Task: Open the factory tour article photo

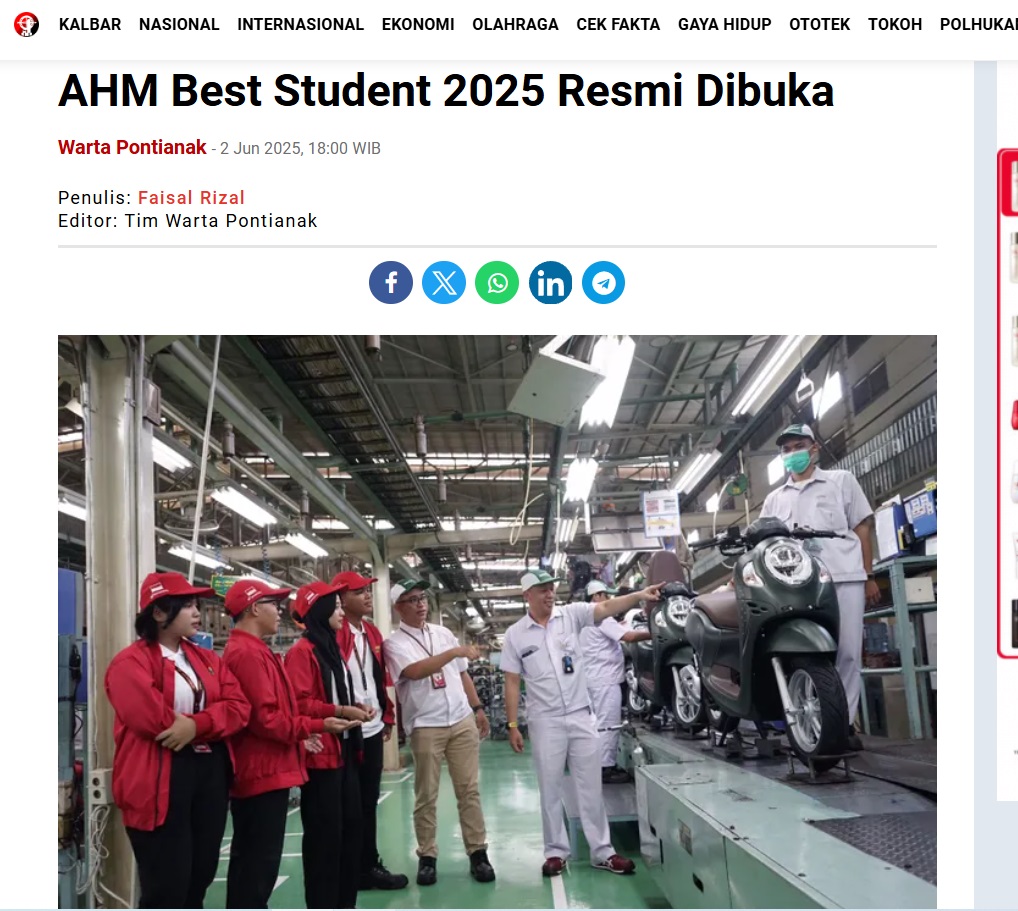Action: [497, 621]
